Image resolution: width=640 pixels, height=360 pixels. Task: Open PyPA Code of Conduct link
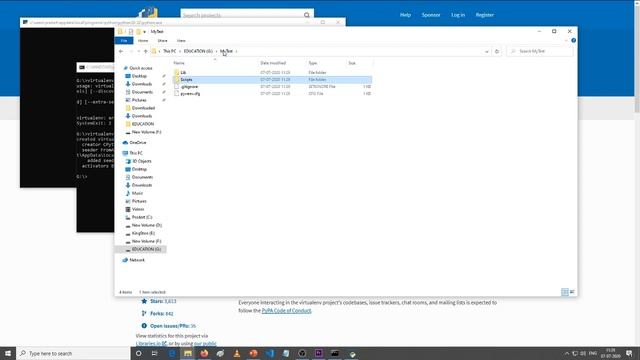(x=286, y=311)
